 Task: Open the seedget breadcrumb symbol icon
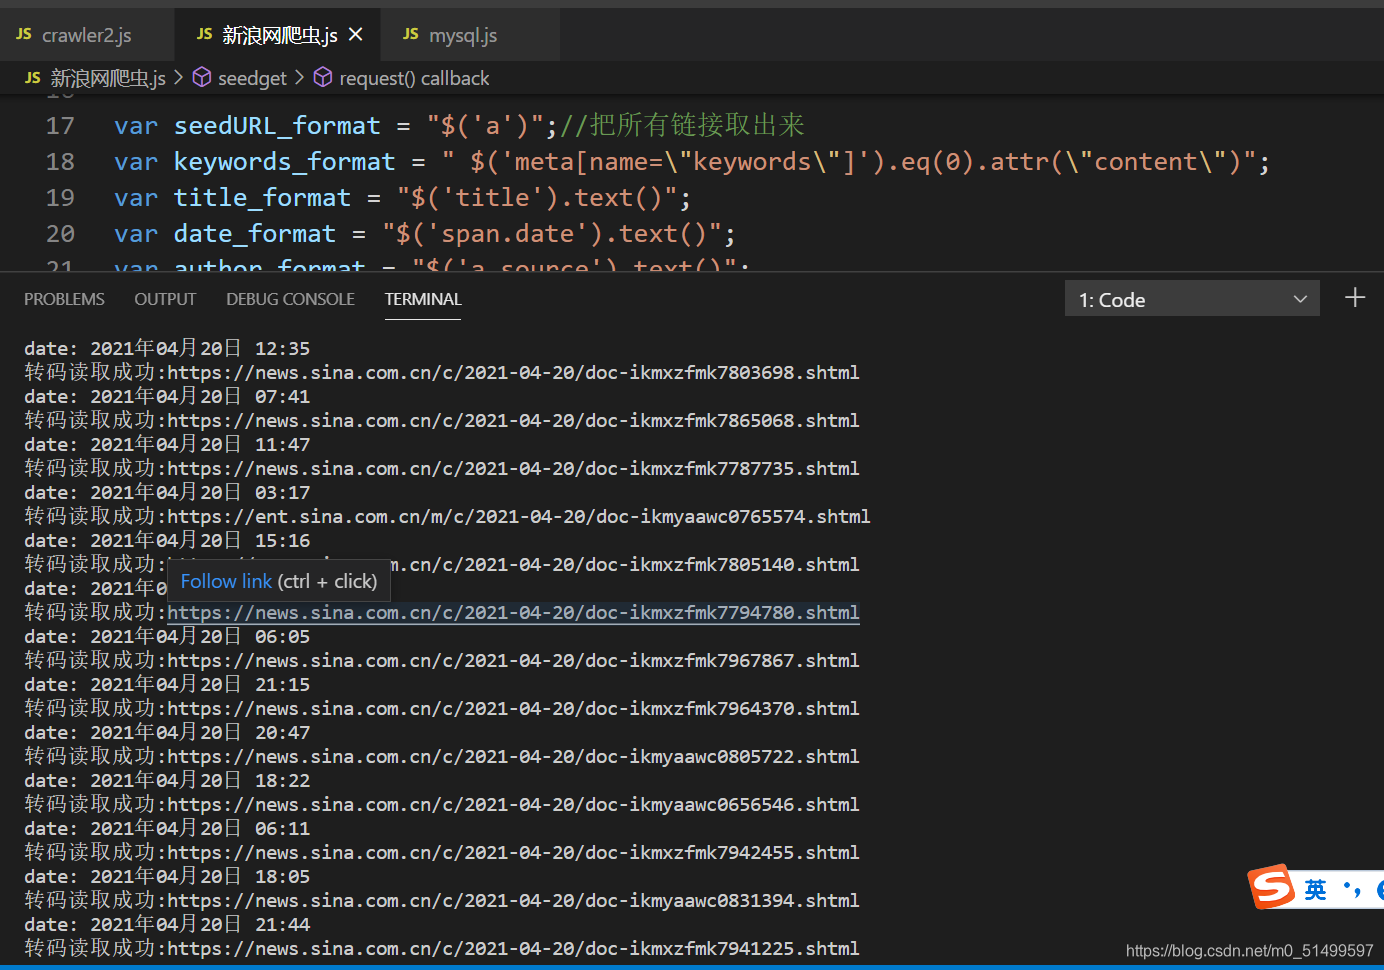(201, 77)
